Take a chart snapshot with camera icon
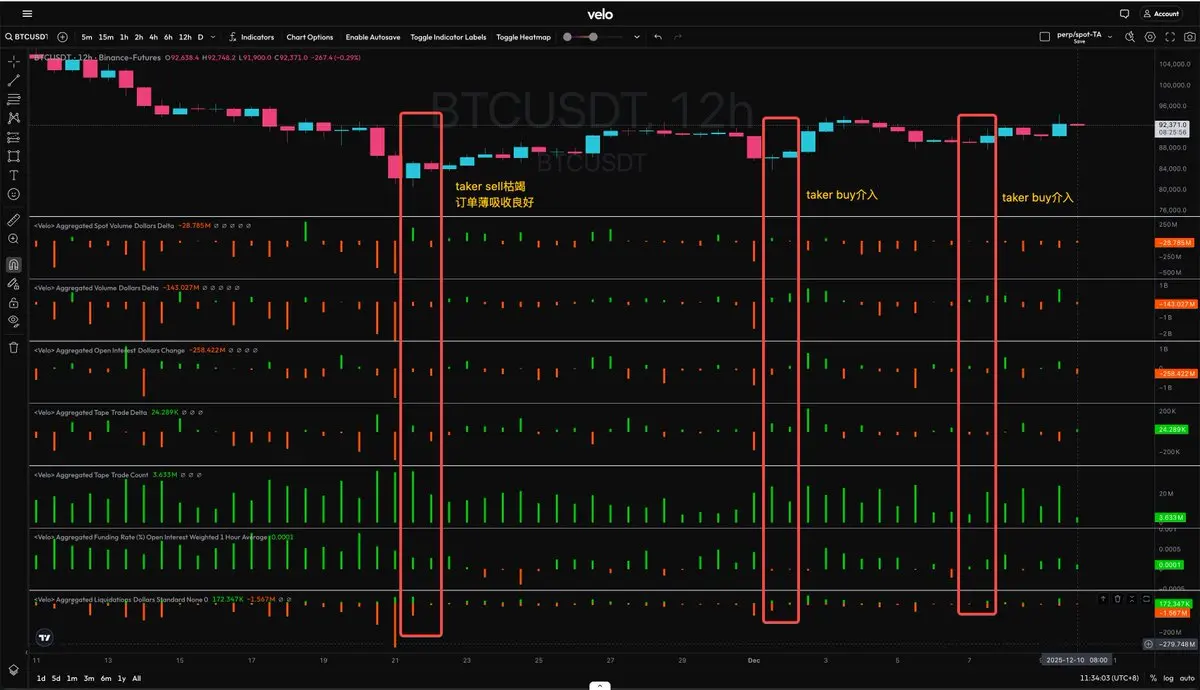This screenshot has height=690, width=1200. pos(1188,37)
